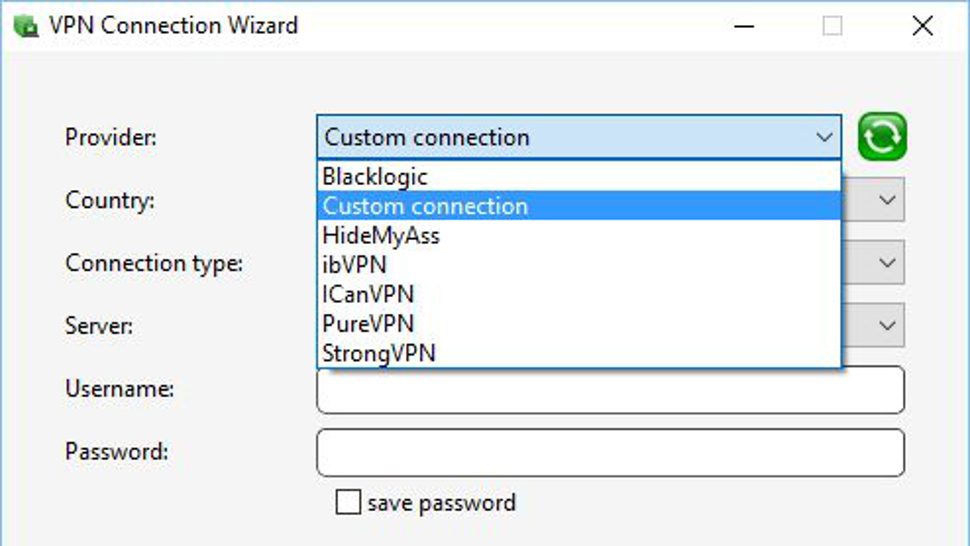
Task: Click the disabled maximize window button
Action: (x=832, y=26)
